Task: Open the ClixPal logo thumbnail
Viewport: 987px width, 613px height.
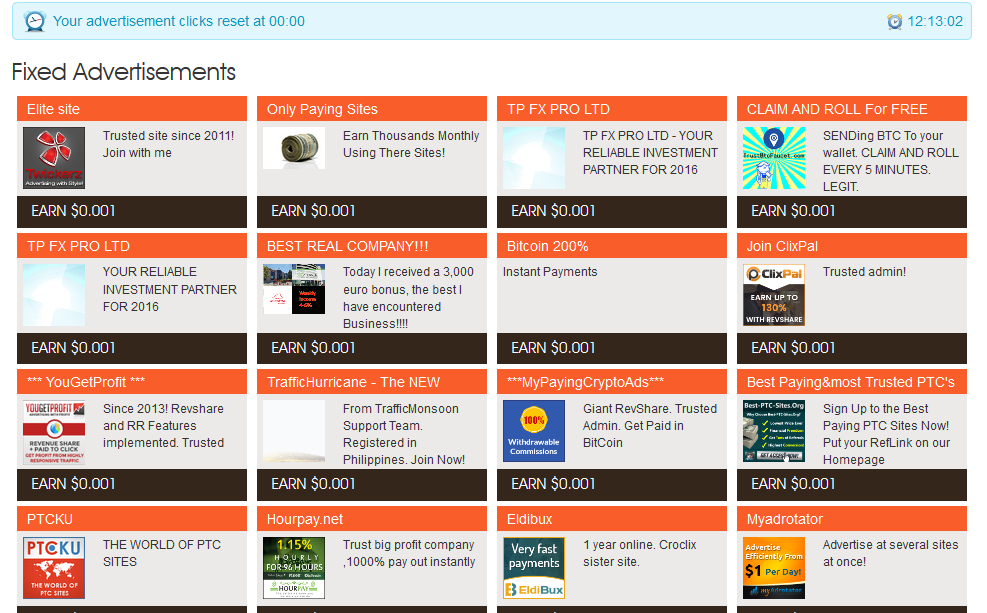Action: coord(774,295)
